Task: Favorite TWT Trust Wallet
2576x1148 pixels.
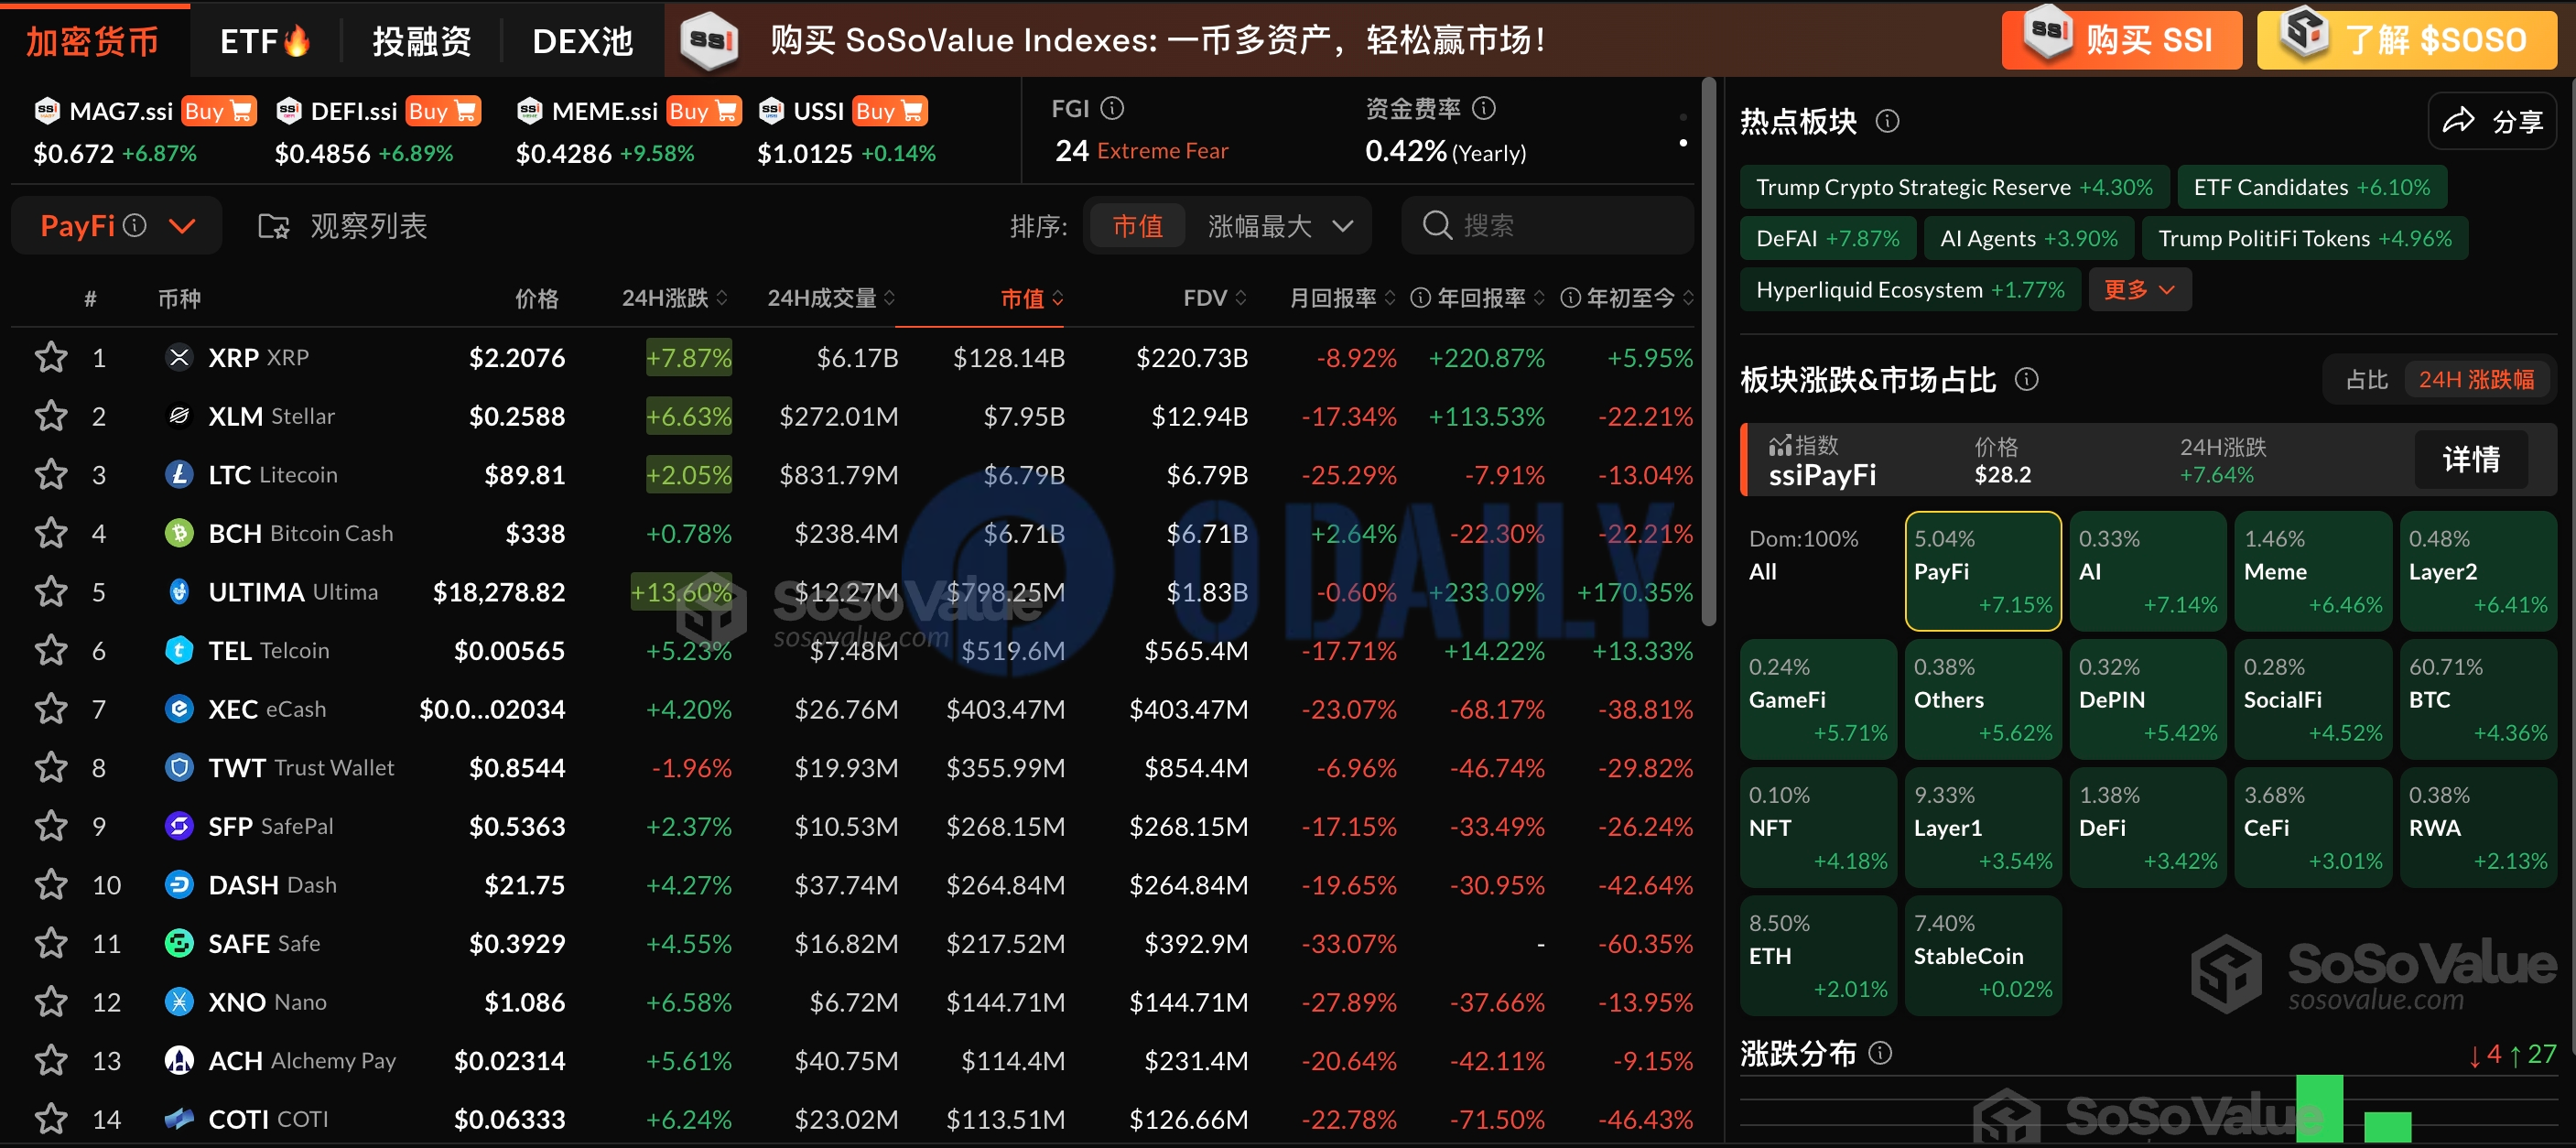Action: [x=51, y=767]
